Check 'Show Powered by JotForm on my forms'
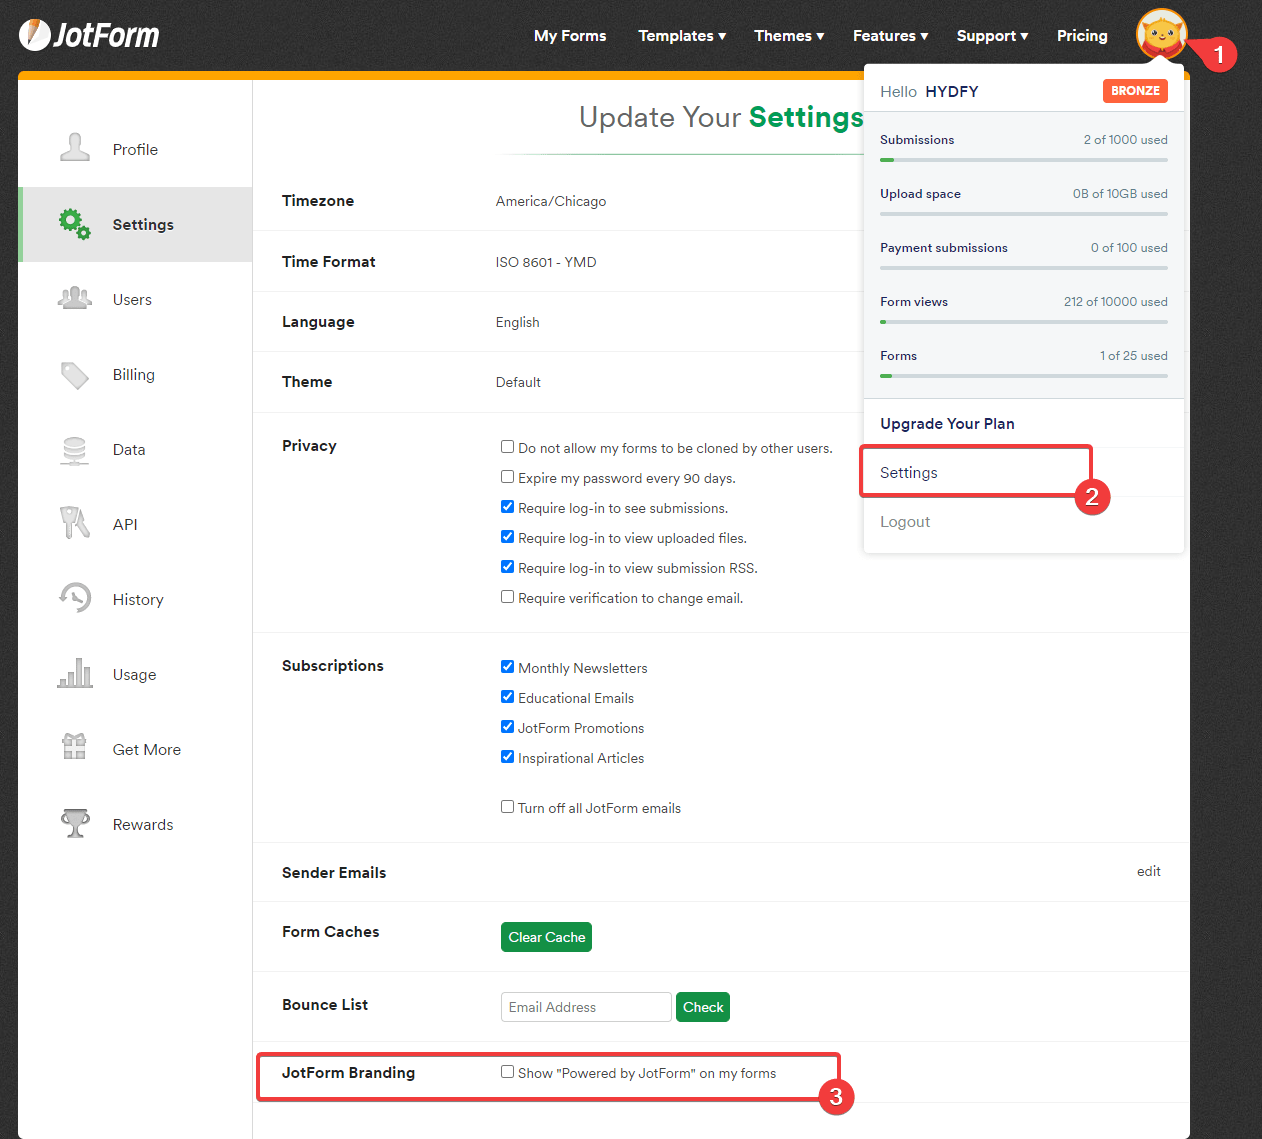This screenshot has height=1139, width=1262. coord(507,1071)
